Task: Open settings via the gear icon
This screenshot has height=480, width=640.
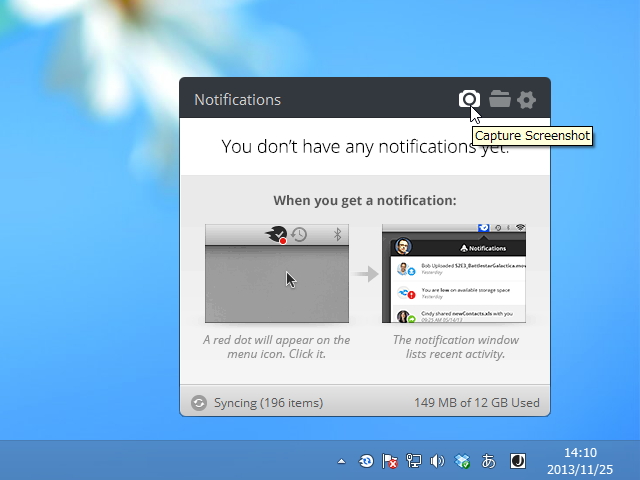Action: click(x=526, y=100)
